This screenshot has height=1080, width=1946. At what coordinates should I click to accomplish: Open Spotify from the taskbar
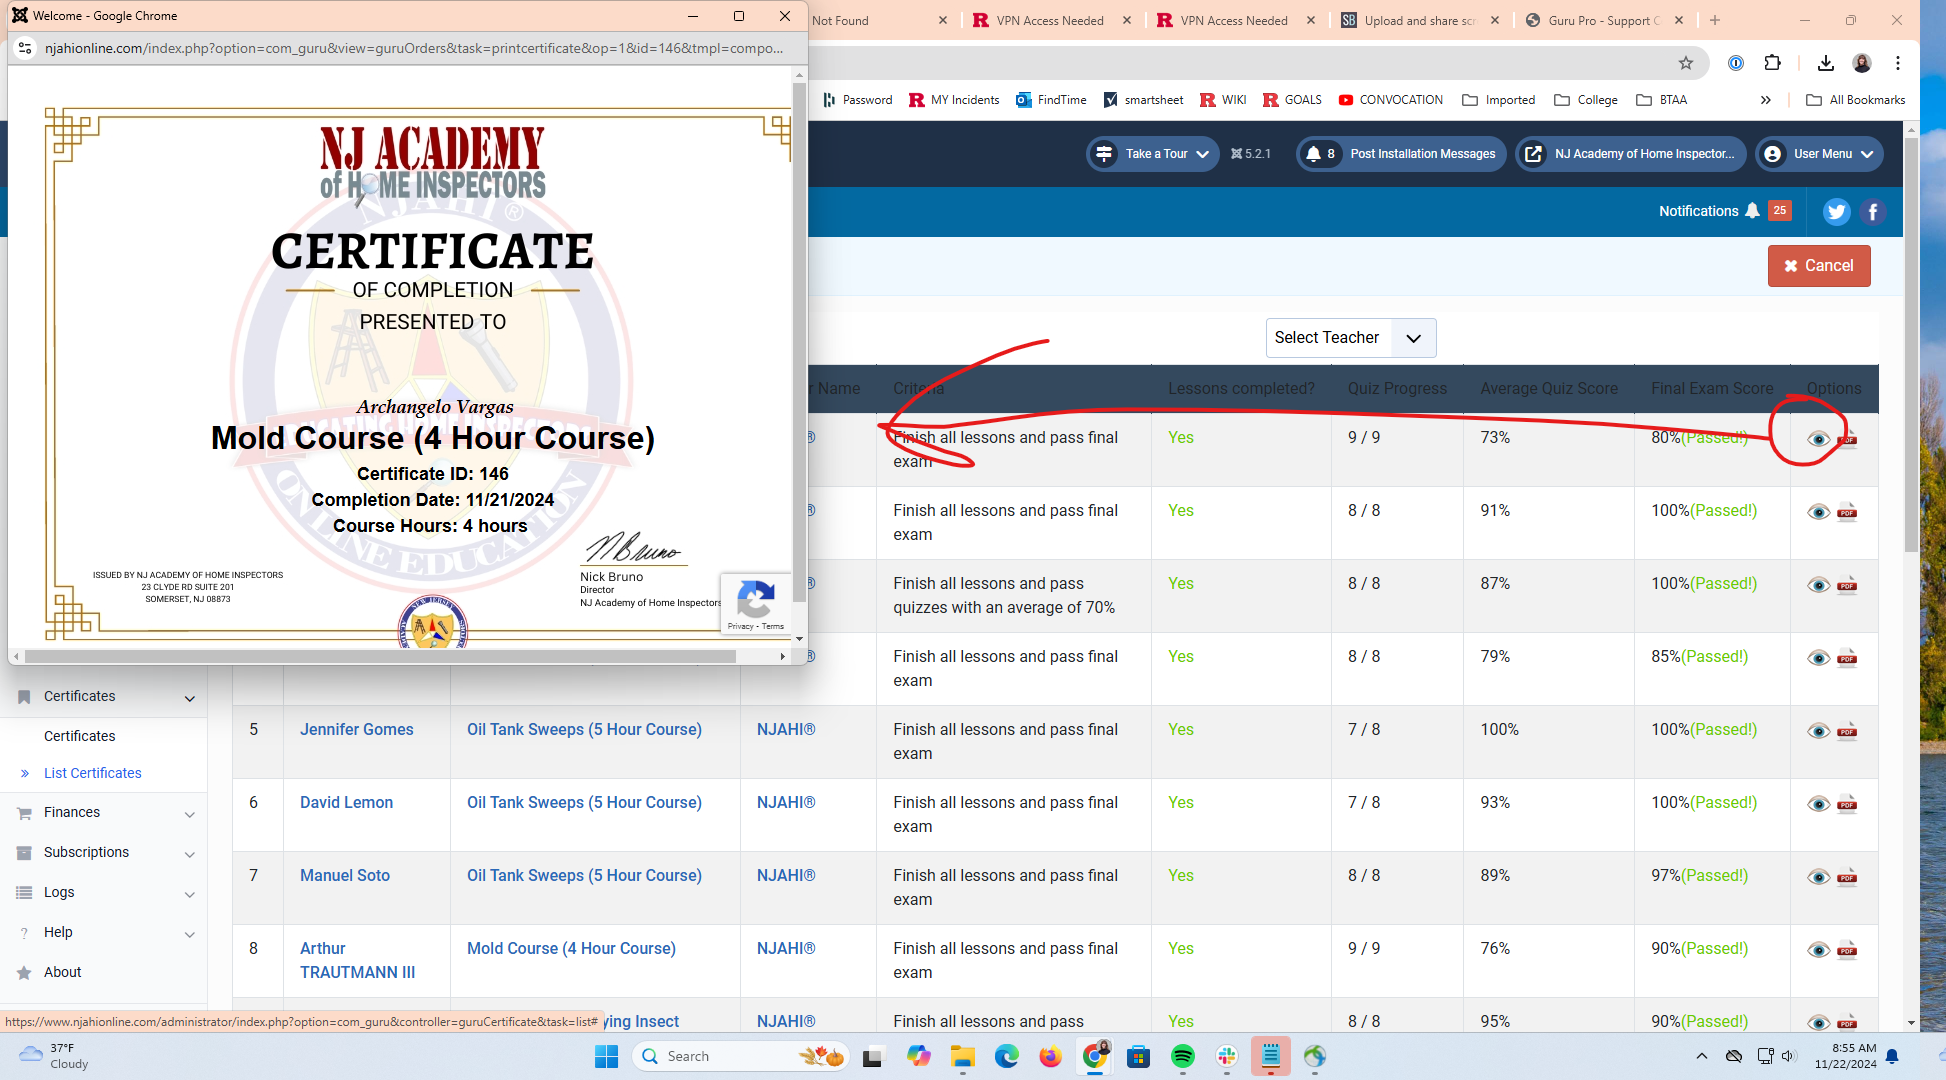coord(1182,1056)
